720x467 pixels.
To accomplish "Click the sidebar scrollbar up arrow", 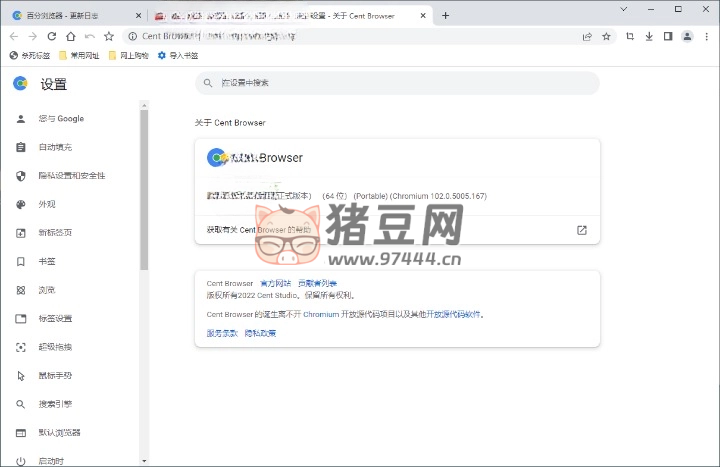I will 144,106.
